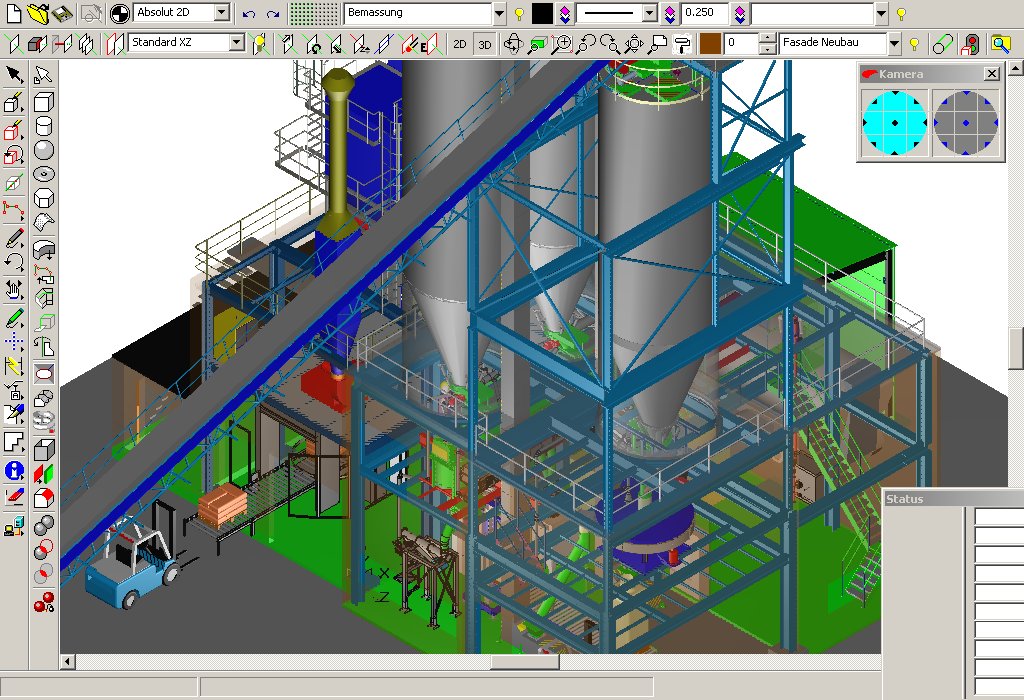Click the New document icon

(x=13, y=13)
